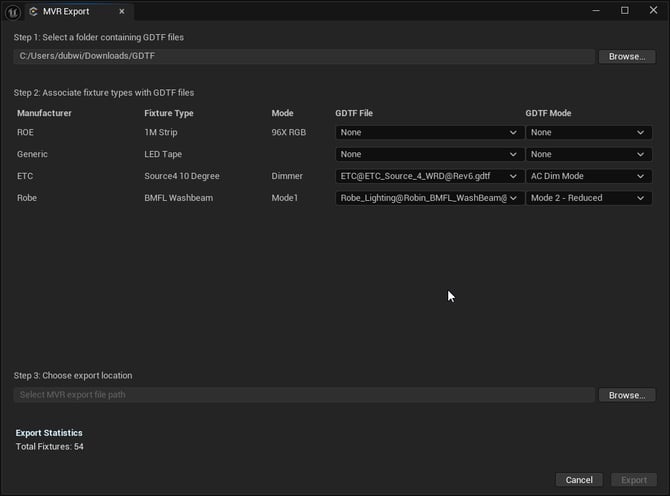The image size is (670, 496).
Task: Click the Total Fixtures: 54 text
Action: [50, 446]
